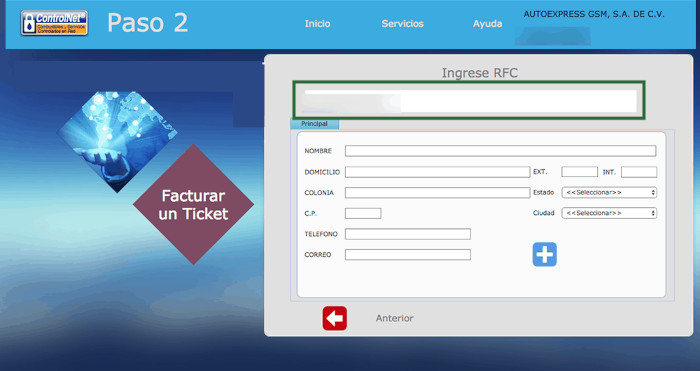This screenshot has height=371, width=700.
Task: Click the INT. number field
Action: pyautogui.click(x=639, y=172)
